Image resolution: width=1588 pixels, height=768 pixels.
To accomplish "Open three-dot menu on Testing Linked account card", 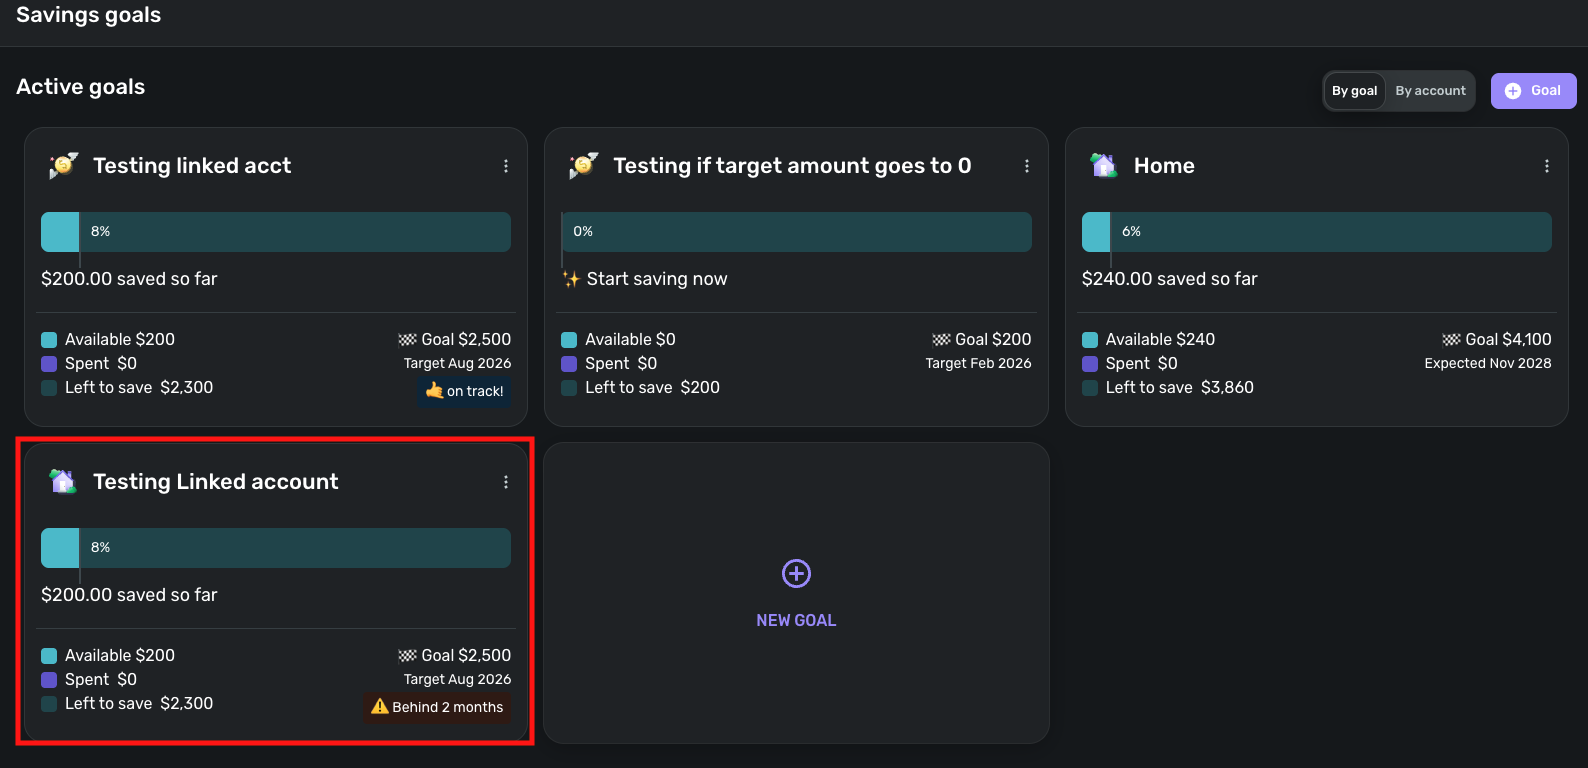I will coord(506,482).
